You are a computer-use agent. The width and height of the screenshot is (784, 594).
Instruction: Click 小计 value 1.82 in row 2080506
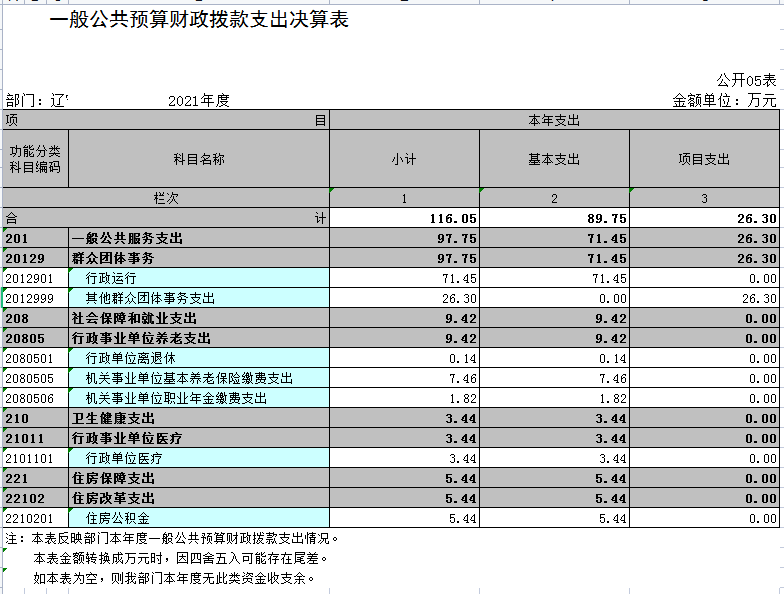[x=404, y=398]
